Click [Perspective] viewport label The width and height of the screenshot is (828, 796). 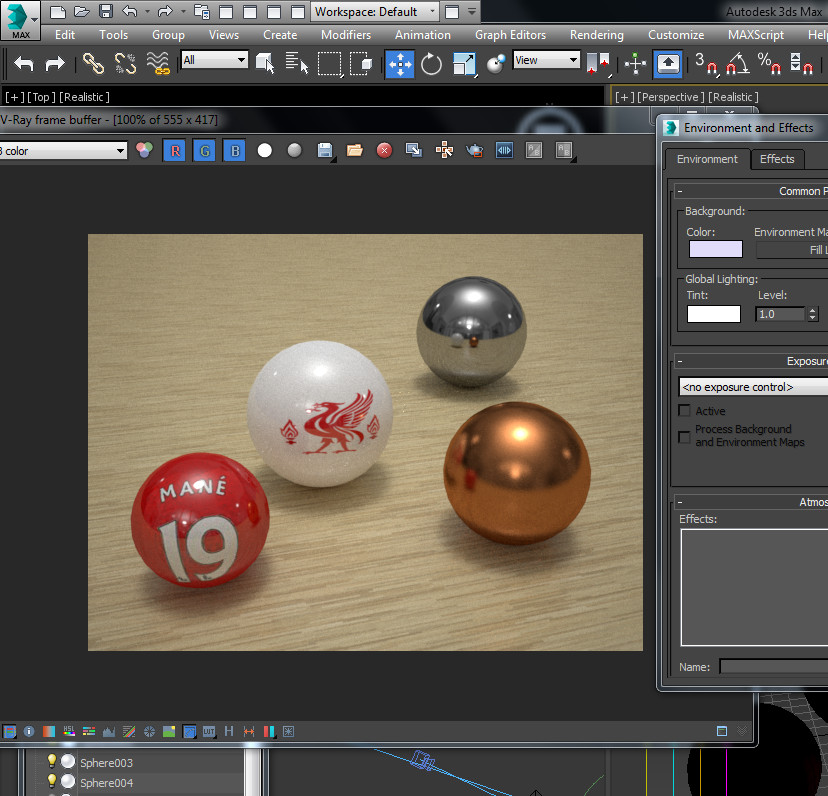point(670,97)
